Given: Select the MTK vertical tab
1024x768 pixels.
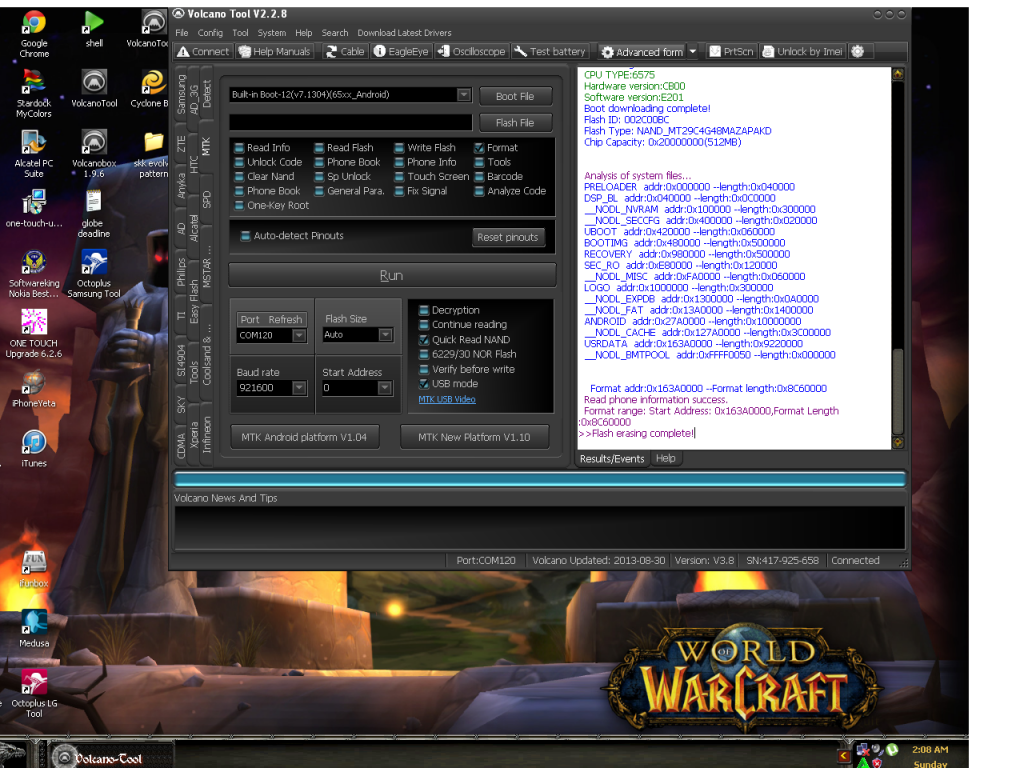Looking at the screenshot, I should pos(206,146).
